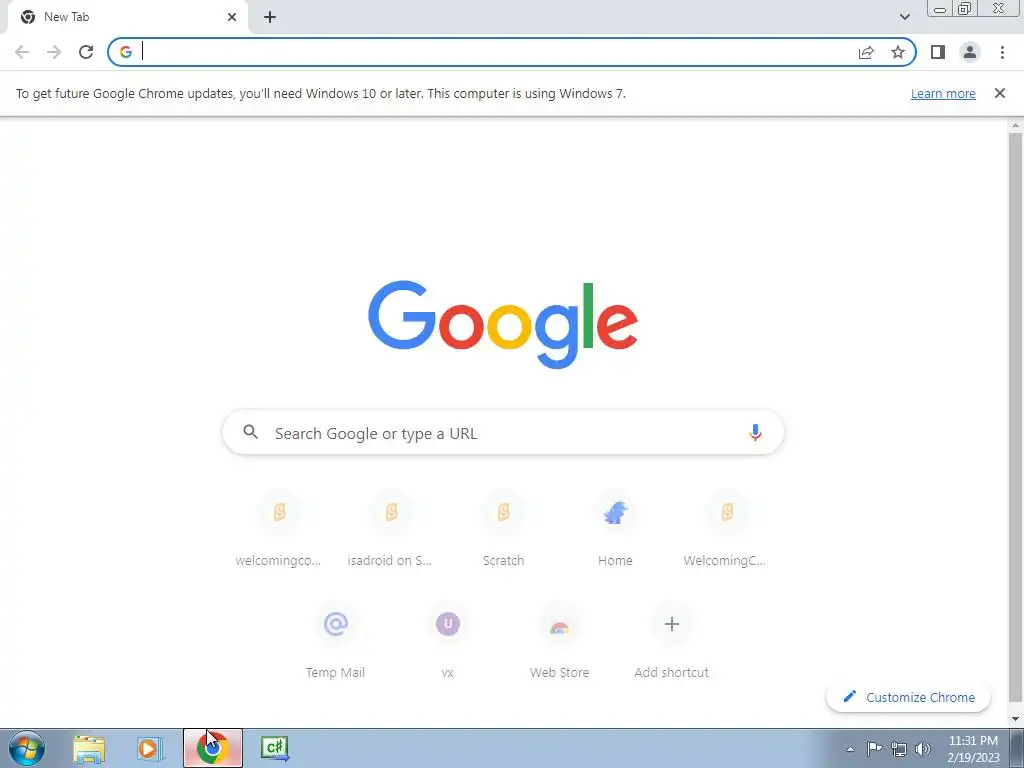The width and height of the screenshot is (1024, 768).
Task: Expand the tab search chevron
Action: coord(904,17)
